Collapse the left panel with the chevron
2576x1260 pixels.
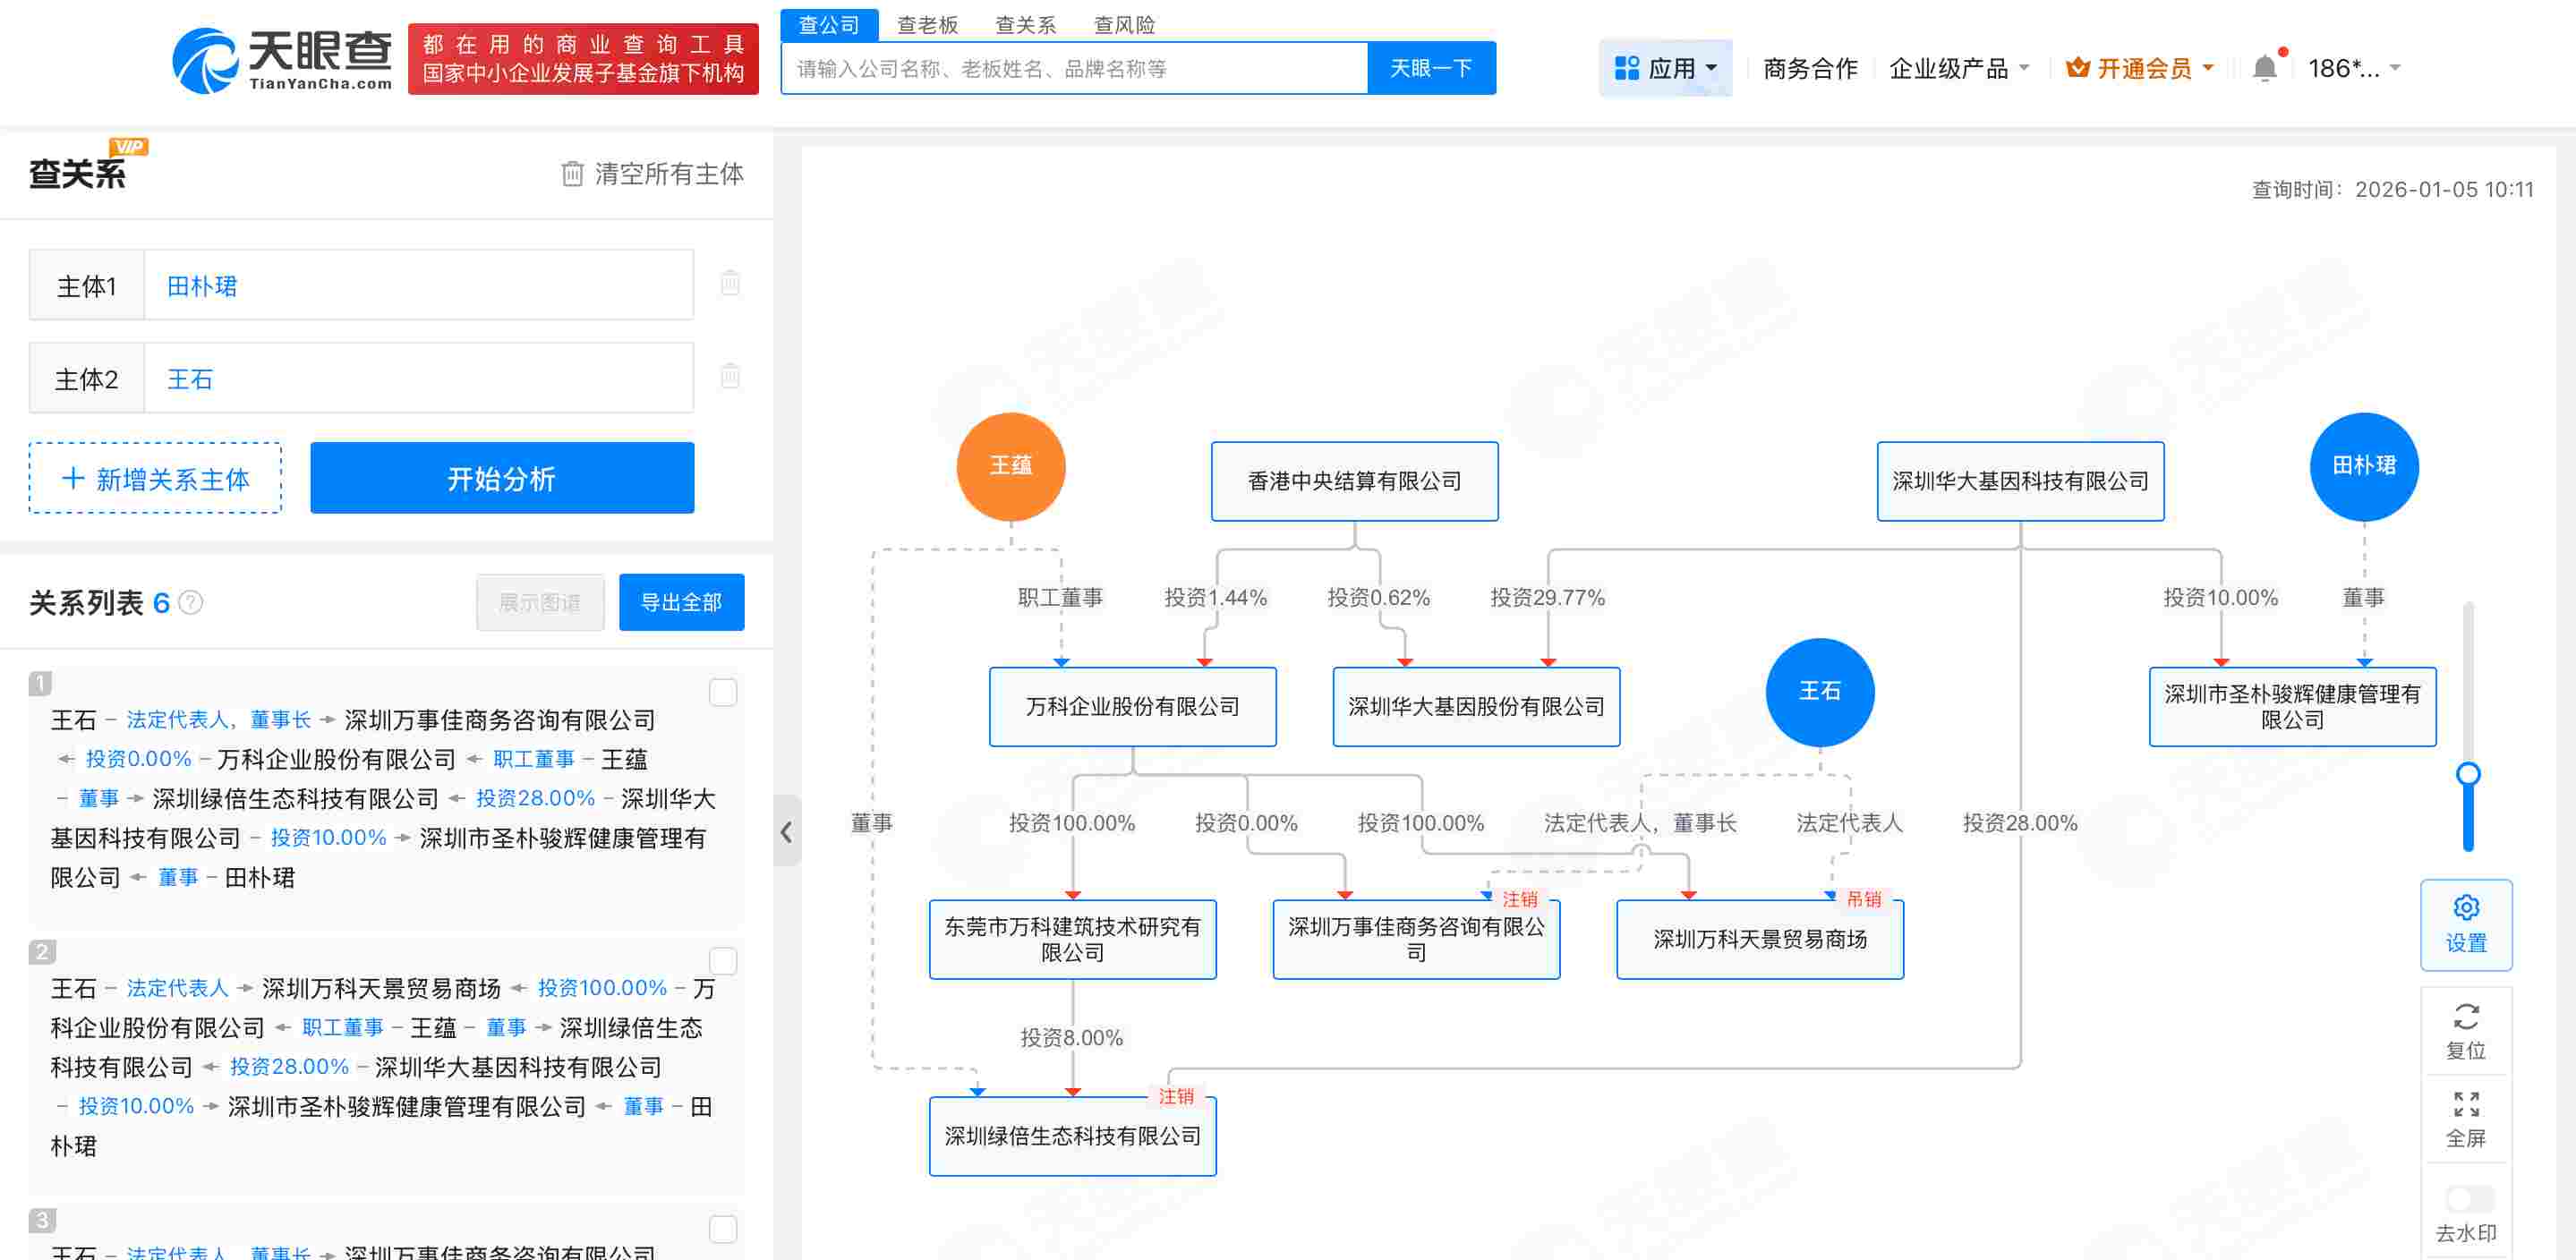(787, 832)
